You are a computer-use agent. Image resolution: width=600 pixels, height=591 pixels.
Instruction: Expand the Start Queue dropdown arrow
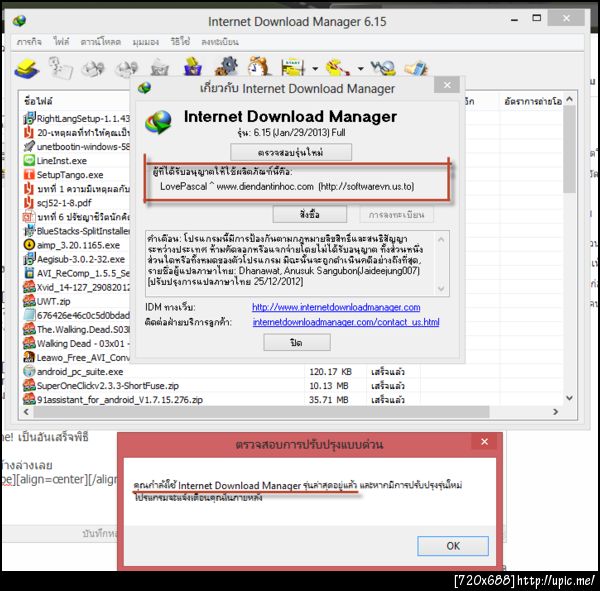pyautogui.click(x=315, y=69)
